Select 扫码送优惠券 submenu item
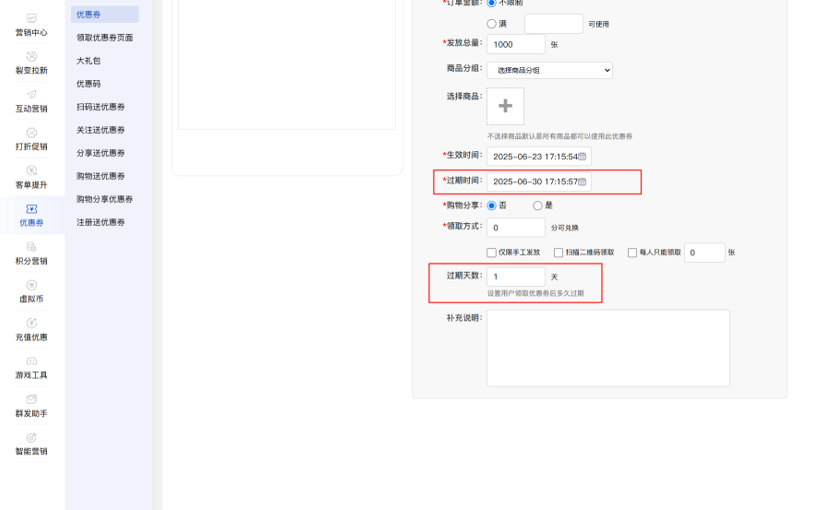Viewport: 832px width, 510px height. [101, 107]
